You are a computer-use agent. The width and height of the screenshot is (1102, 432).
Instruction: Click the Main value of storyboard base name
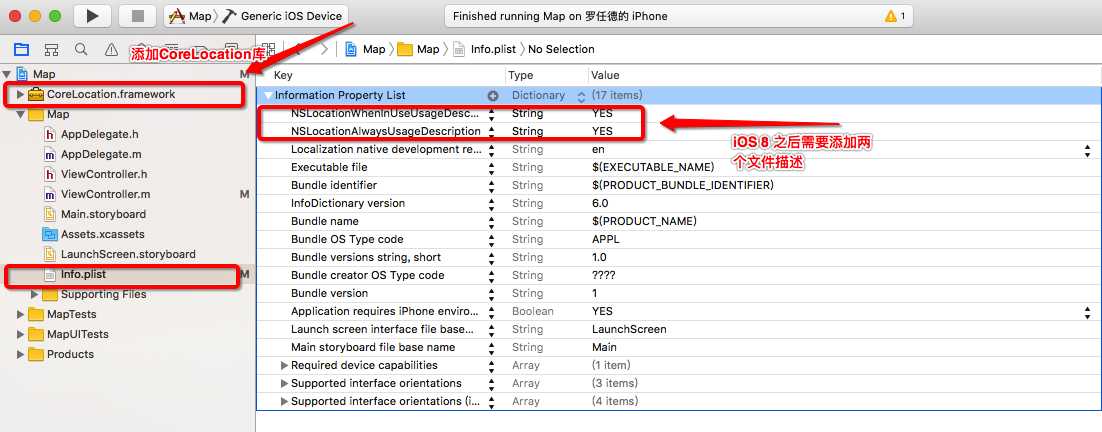point(604,347)
